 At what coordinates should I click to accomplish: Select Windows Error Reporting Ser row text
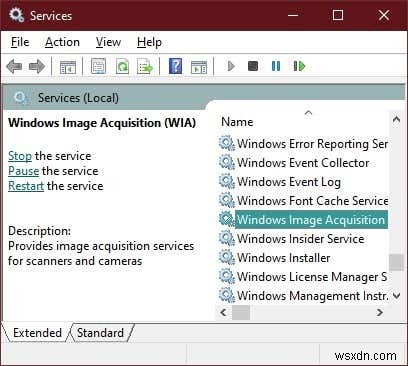pos(312,144)
